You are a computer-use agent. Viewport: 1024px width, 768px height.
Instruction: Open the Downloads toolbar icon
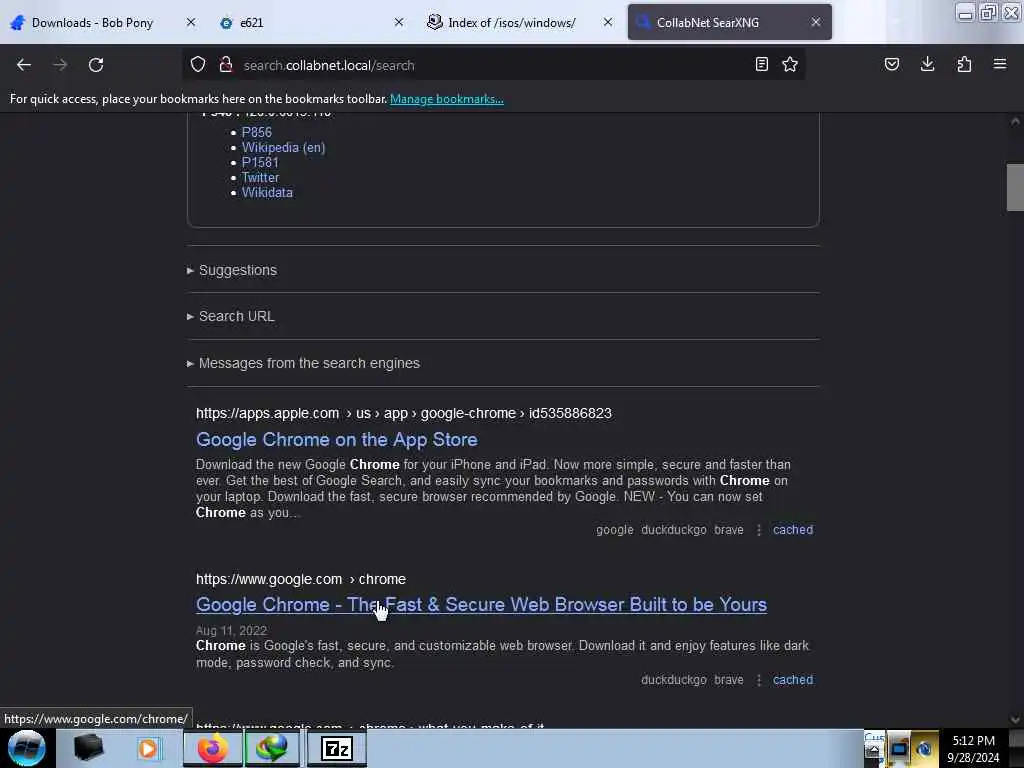pyautogui.click(x=927, y=64)
